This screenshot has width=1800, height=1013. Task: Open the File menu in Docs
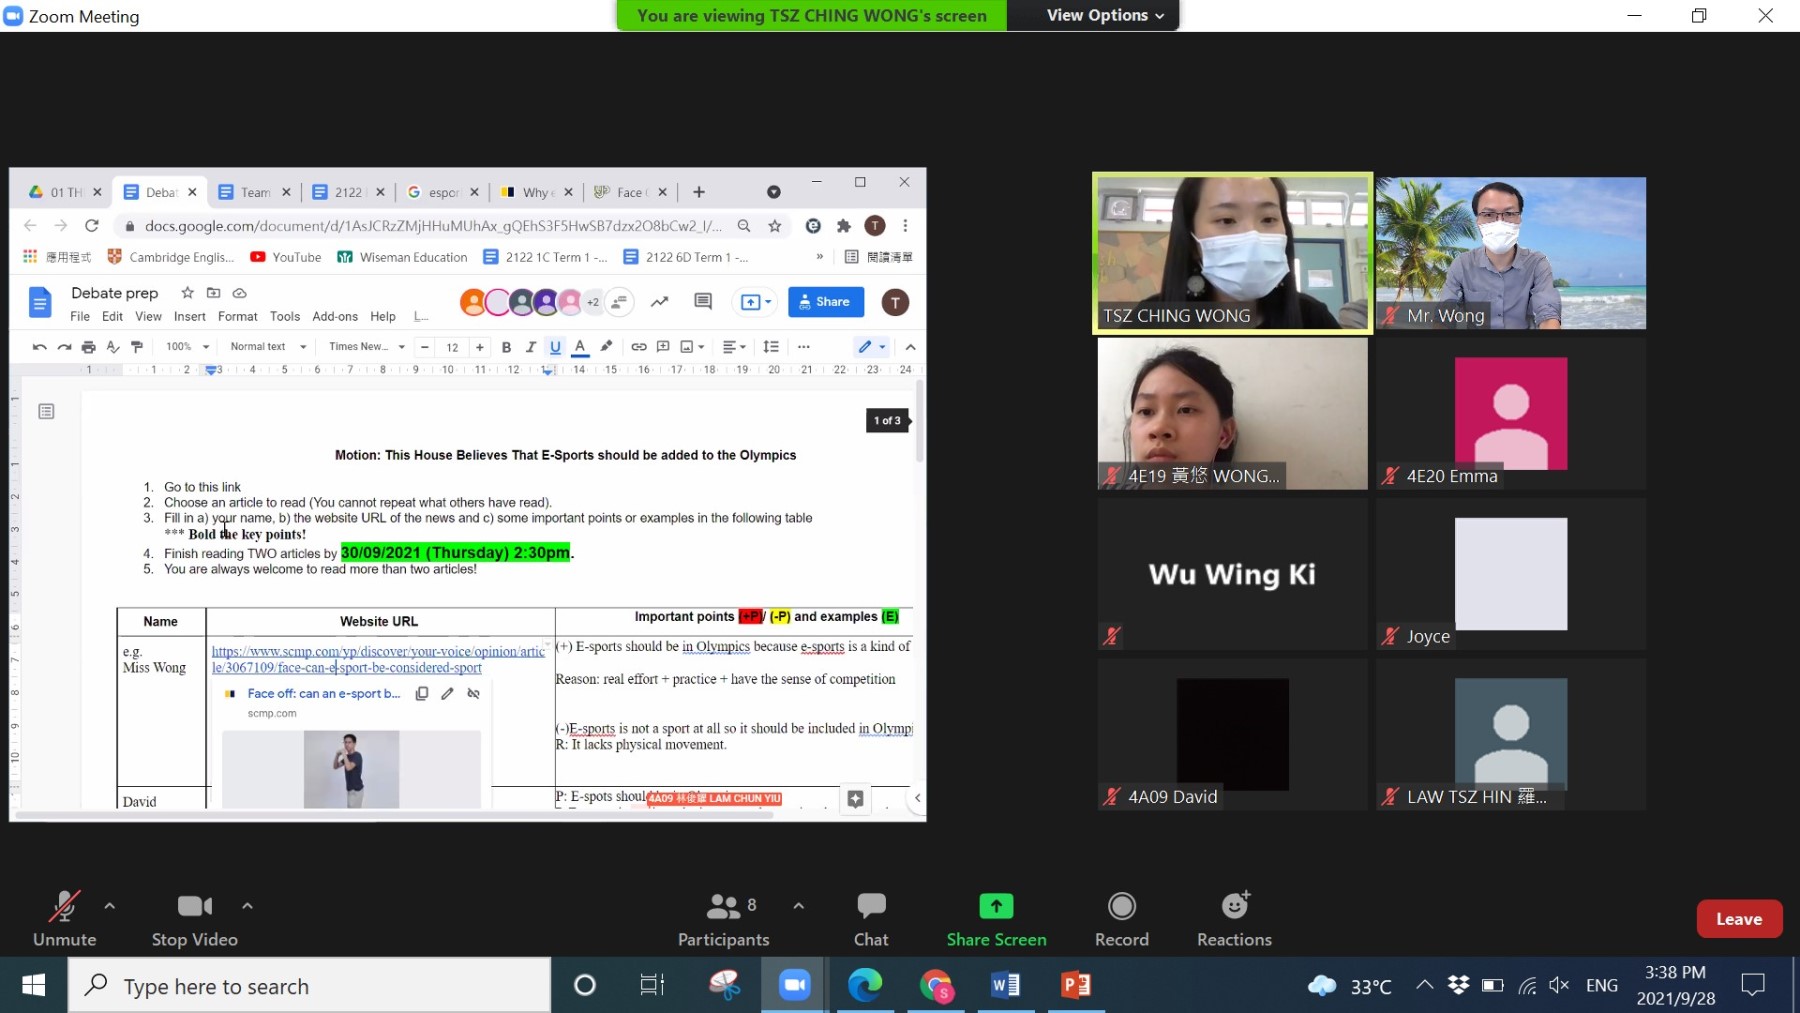pos(80,316)
